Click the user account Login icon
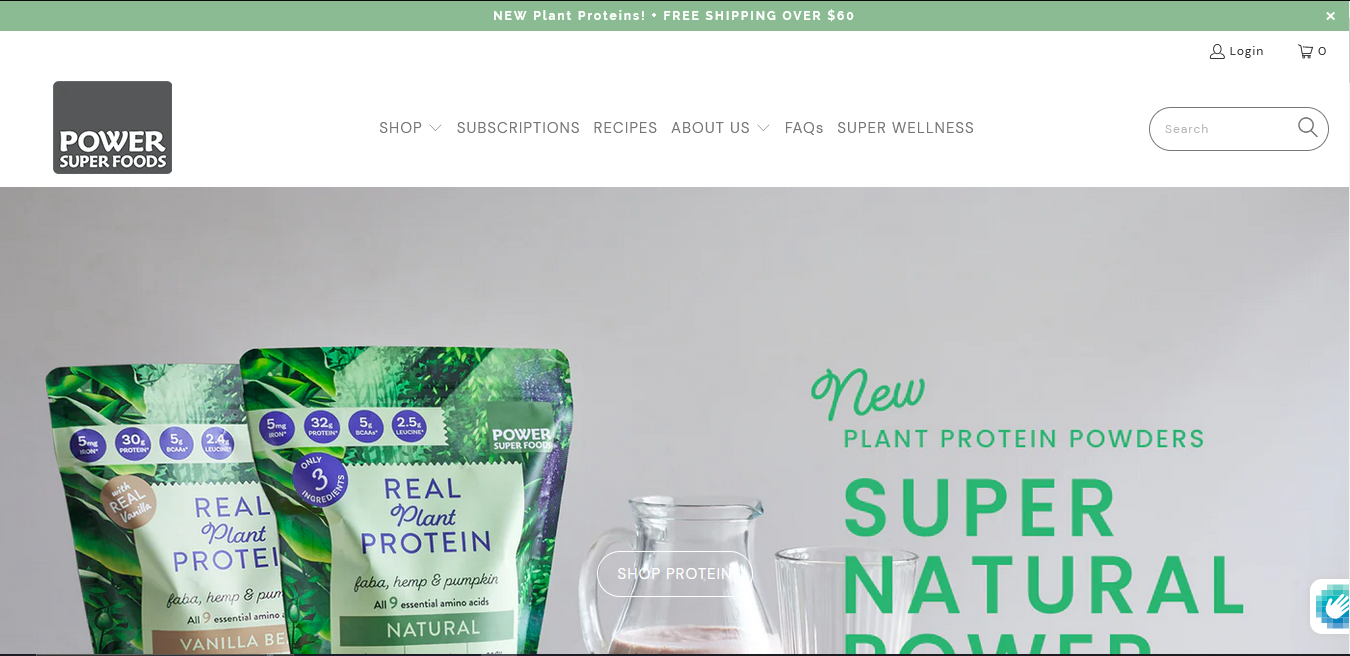The image size is (1350, 656). (1217, 51)
